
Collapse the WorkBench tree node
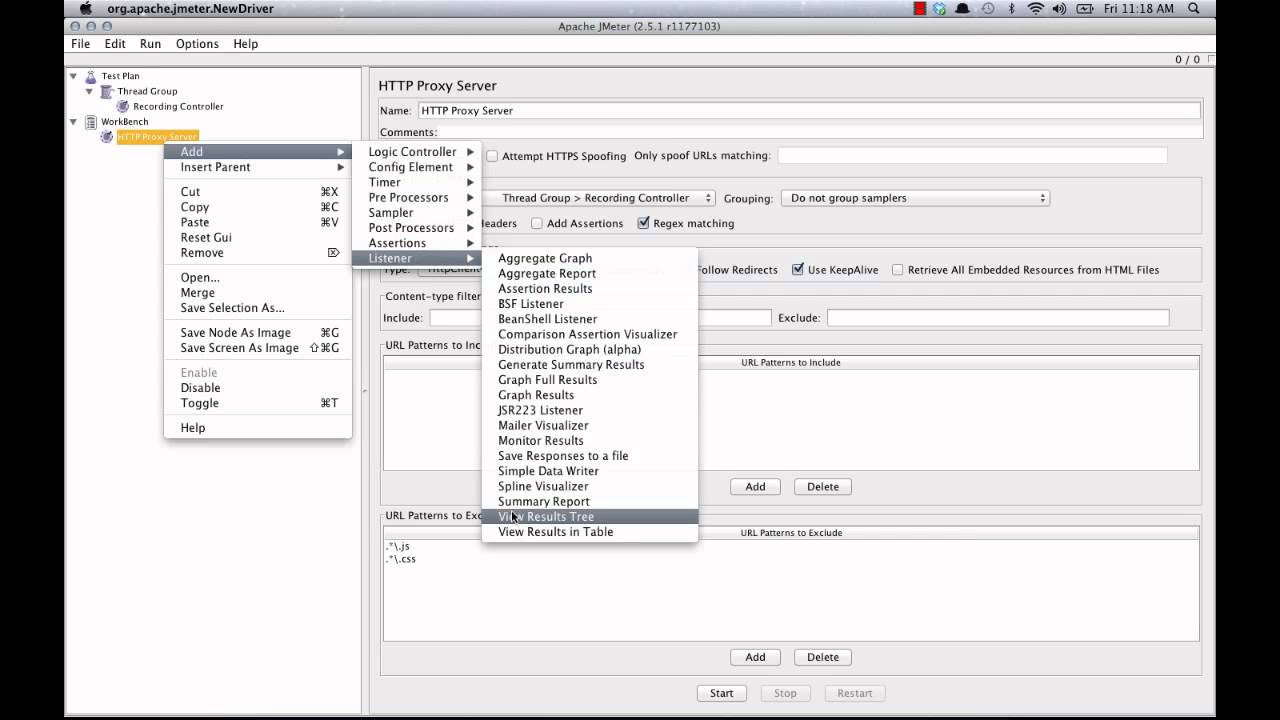click(73, 122)
